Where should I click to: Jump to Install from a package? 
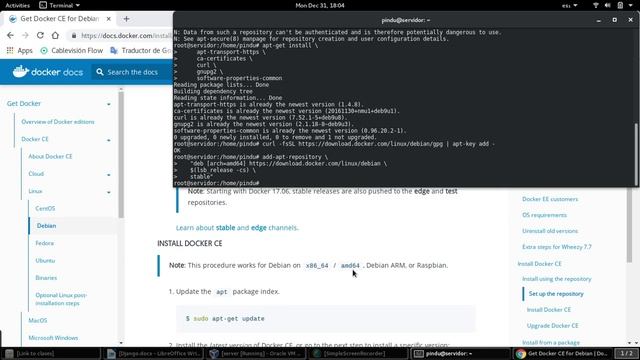(x=551, y=342)
